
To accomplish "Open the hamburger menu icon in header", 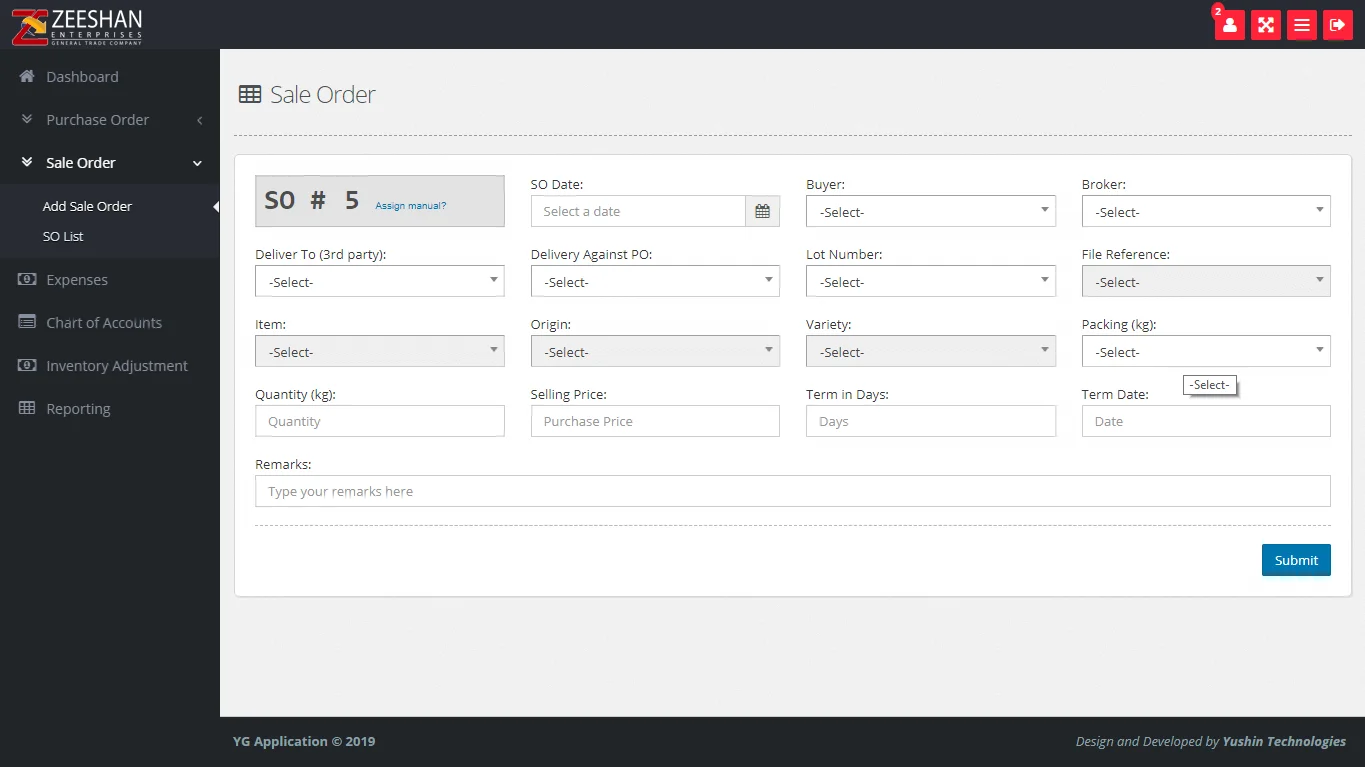I will click(x=1301, y=25).
